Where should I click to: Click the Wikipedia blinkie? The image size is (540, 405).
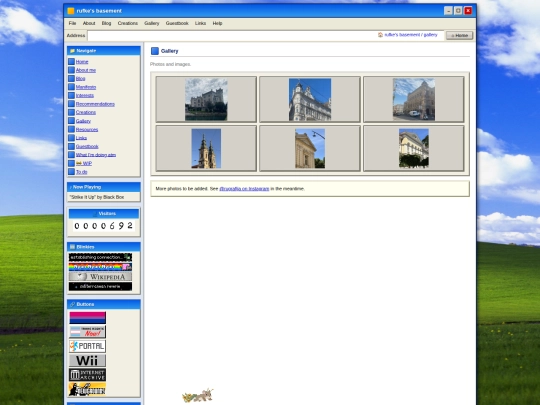click(100, 277)
